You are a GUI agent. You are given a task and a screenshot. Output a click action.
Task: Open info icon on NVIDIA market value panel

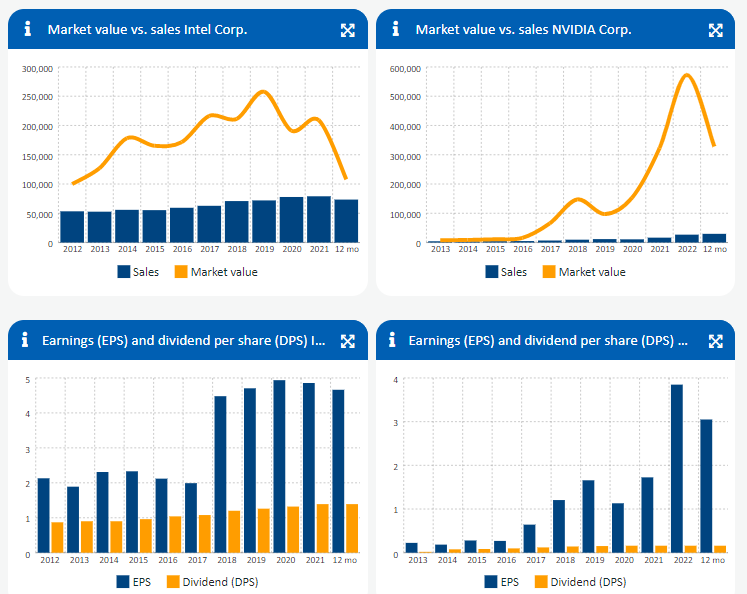click(x=395, y=29)
